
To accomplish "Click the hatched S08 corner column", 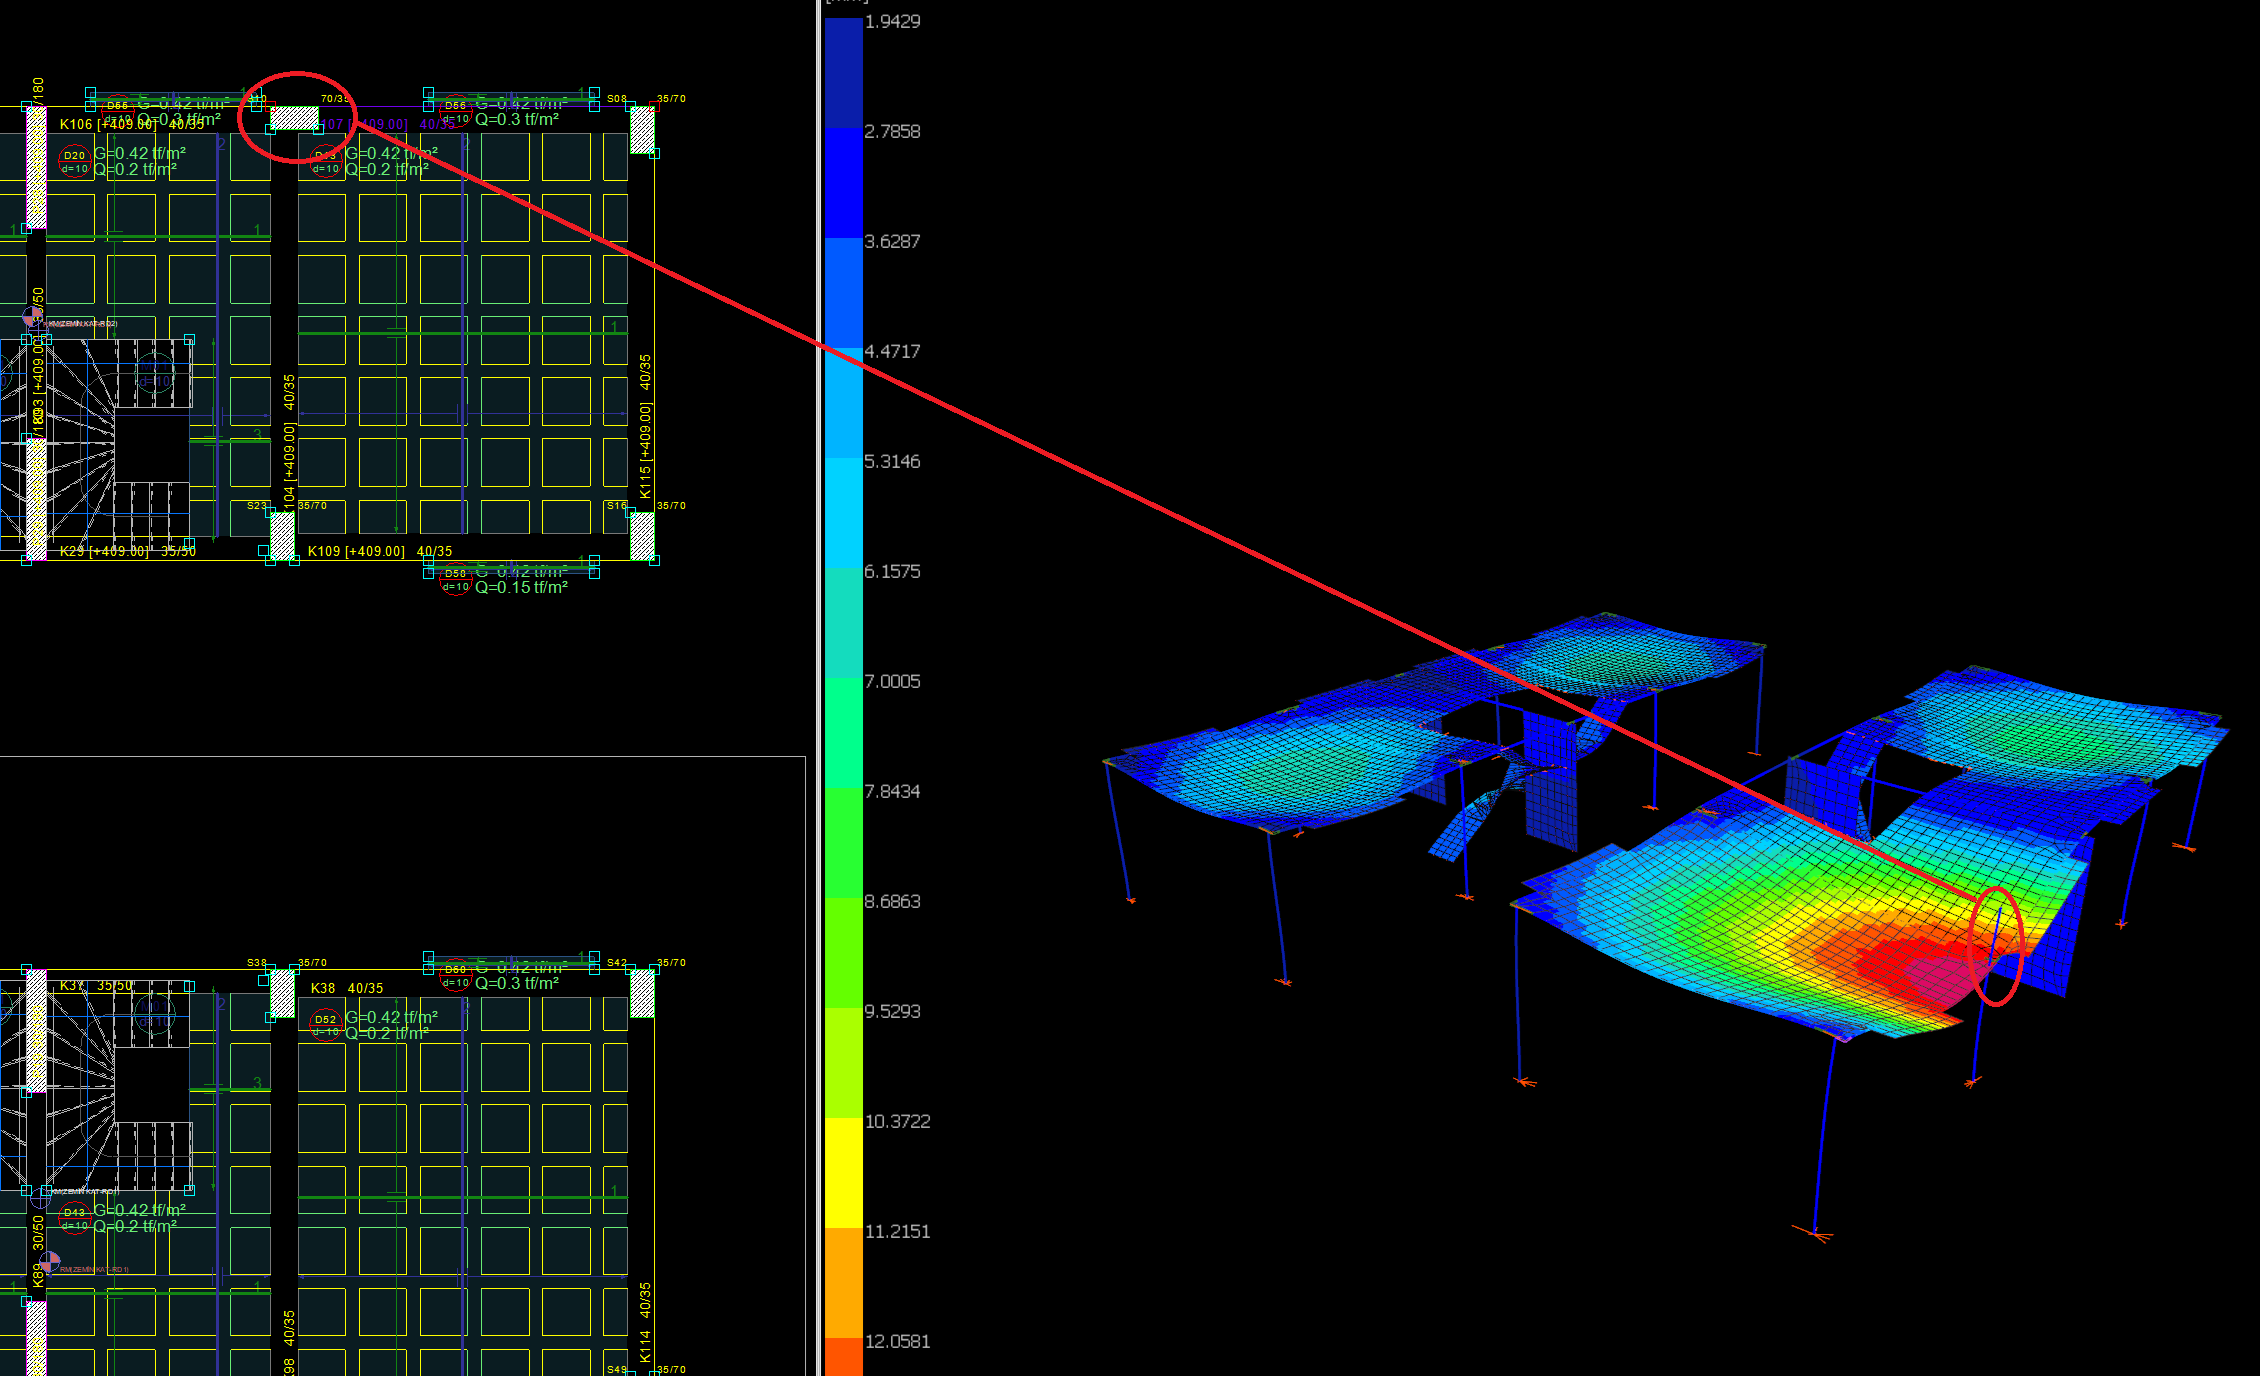I will pyautogui.click(x=642, y=130).
